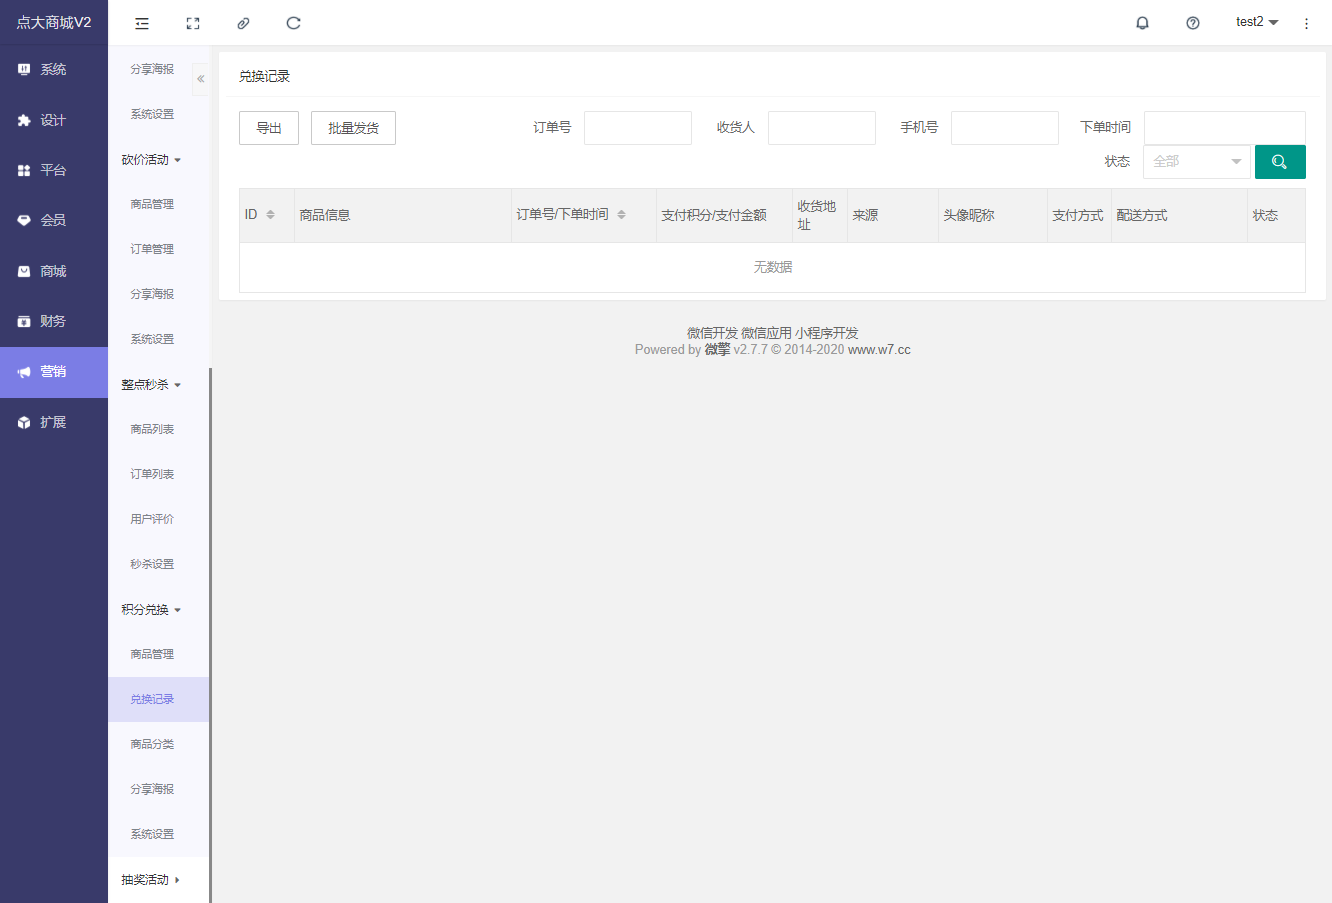The width and height of the screenshot is (1332, 903).
Task: Open the vertical three-dot more menu
Action: tap(1306, 23)
